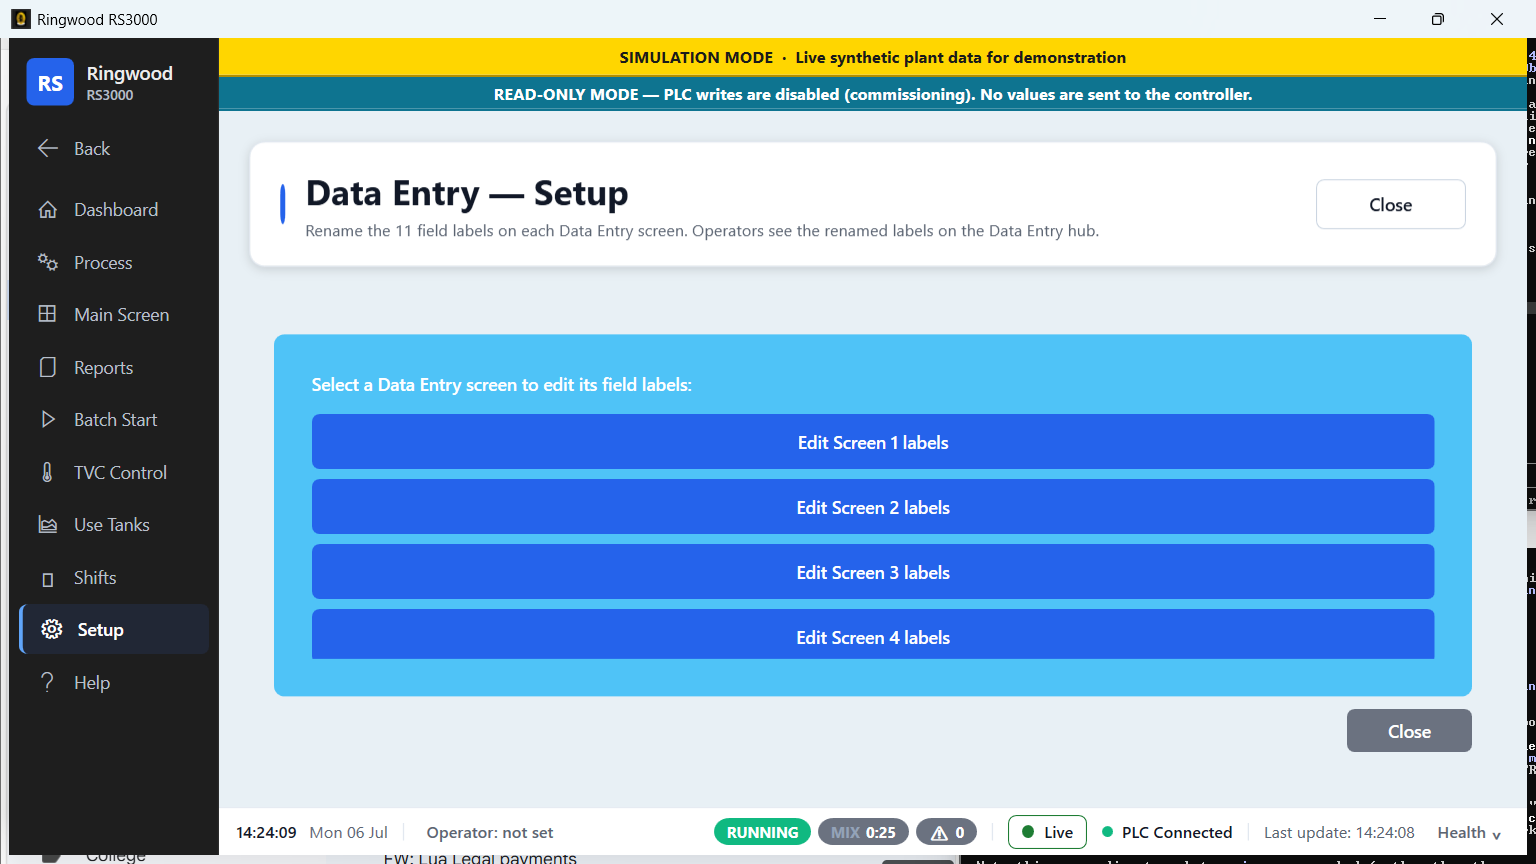Click the Help question mark icon

point(48,682)
